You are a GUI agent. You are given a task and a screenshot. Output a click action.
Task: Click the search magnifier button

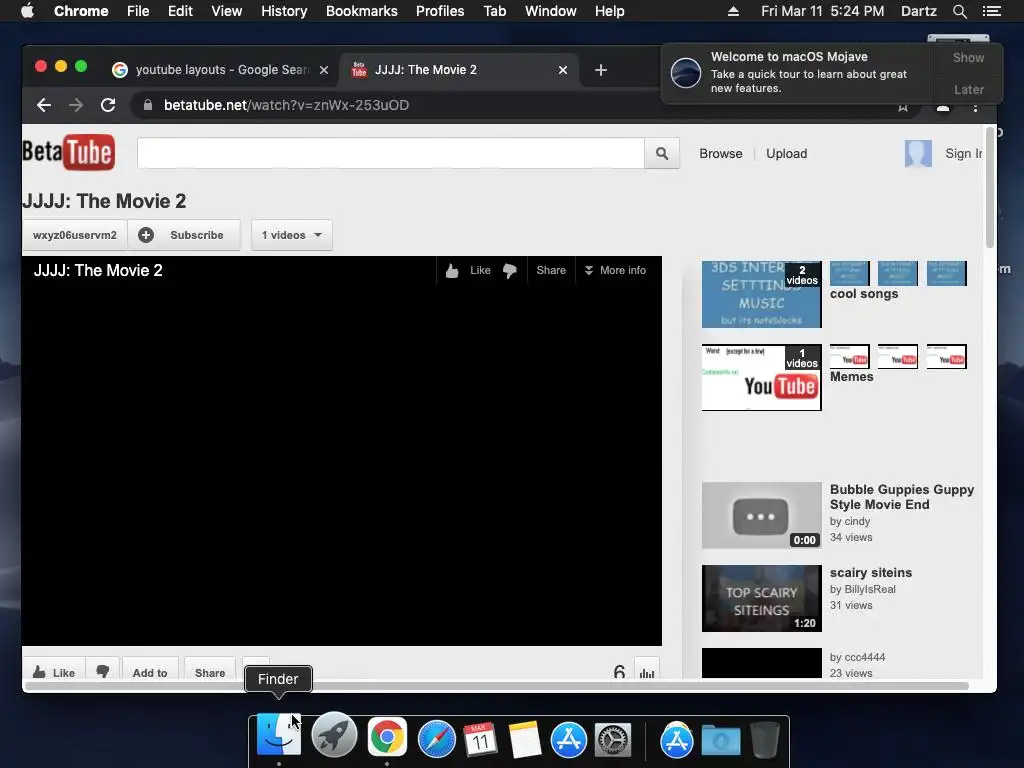662,153
